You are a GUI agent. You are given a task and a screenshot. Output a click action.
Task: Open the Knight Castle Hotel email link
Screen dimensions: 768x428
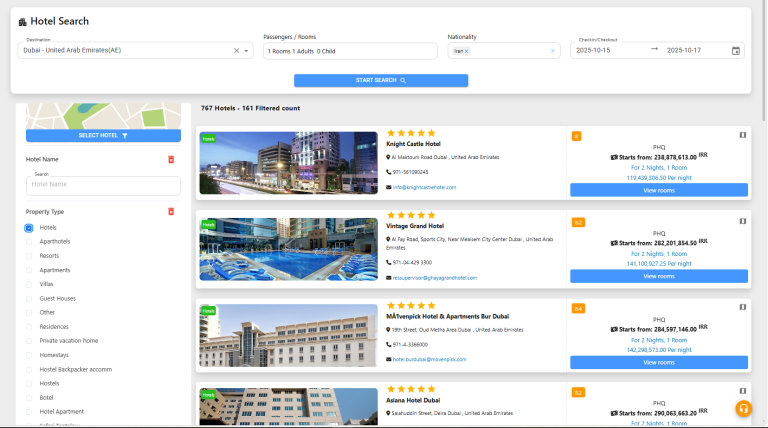point(424,187)
